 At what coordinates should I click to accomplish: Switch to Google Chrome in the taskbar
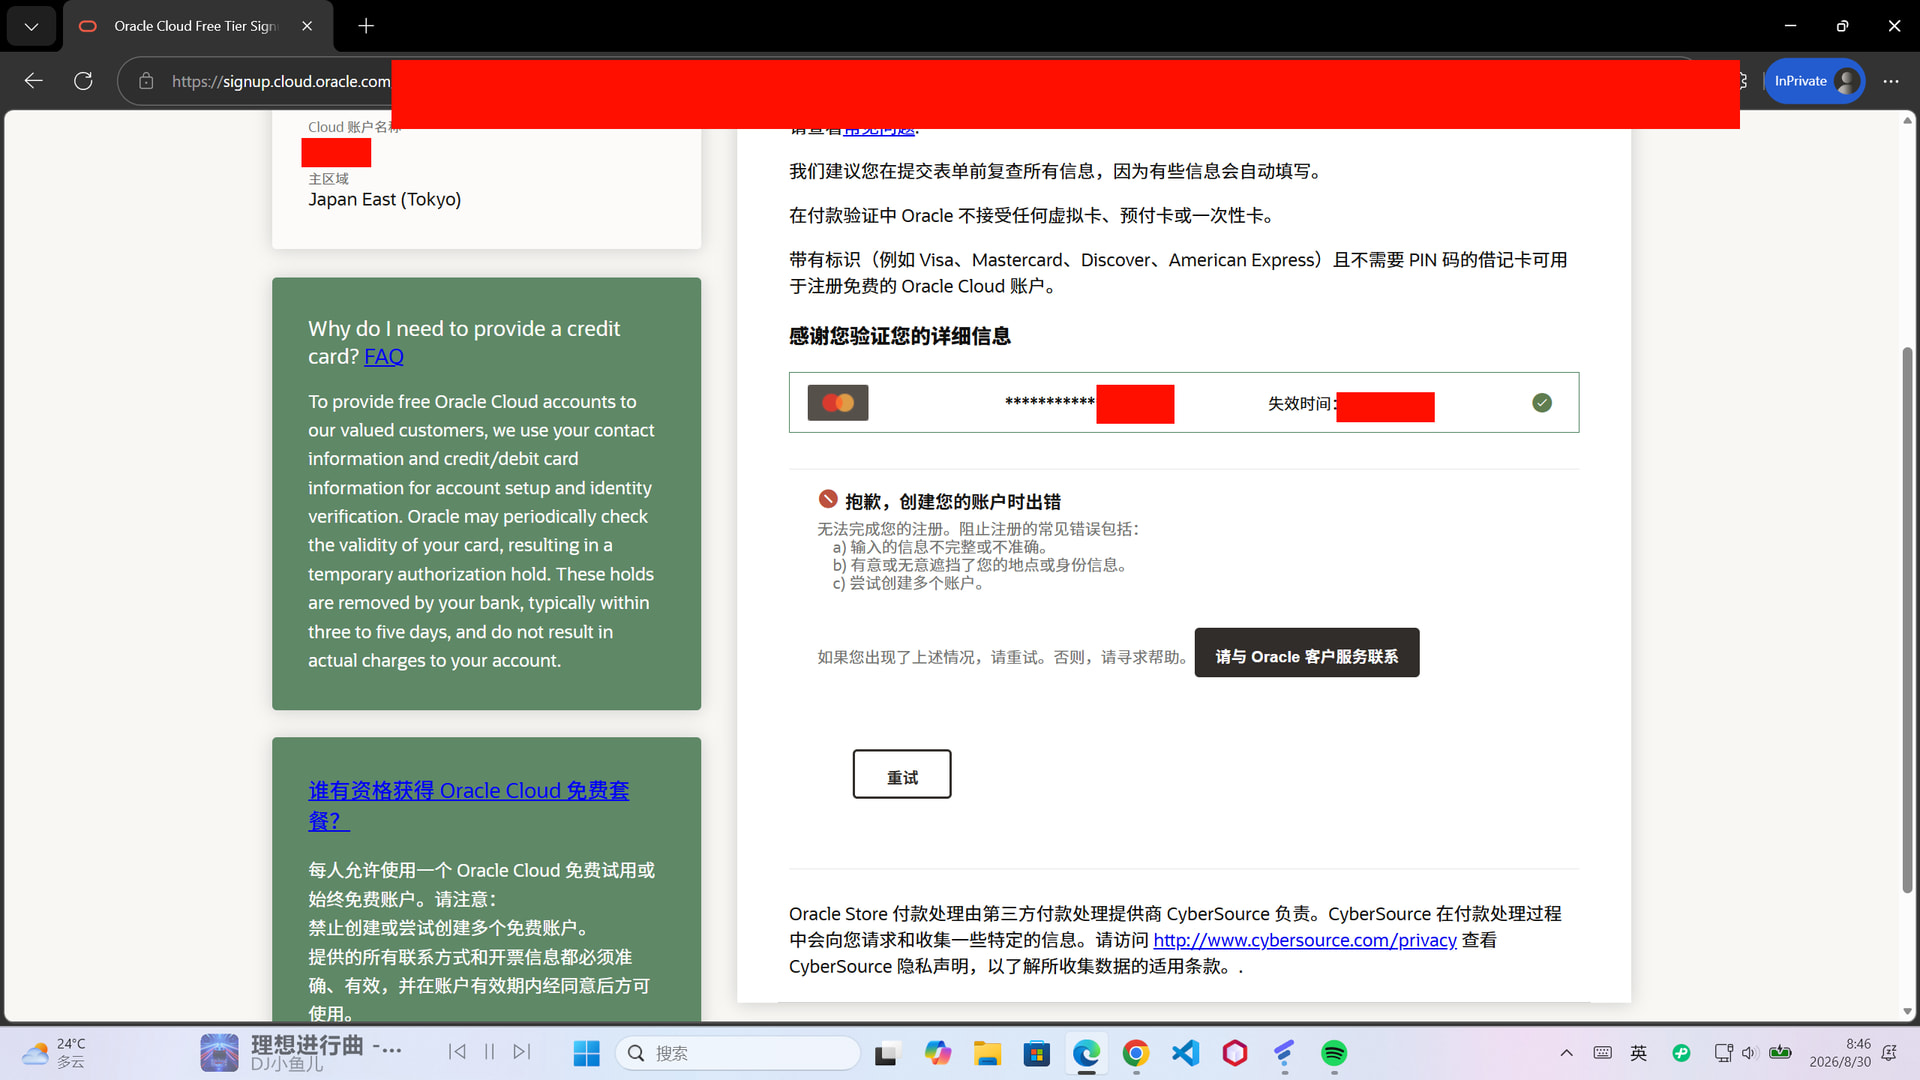point(1136,1053)
